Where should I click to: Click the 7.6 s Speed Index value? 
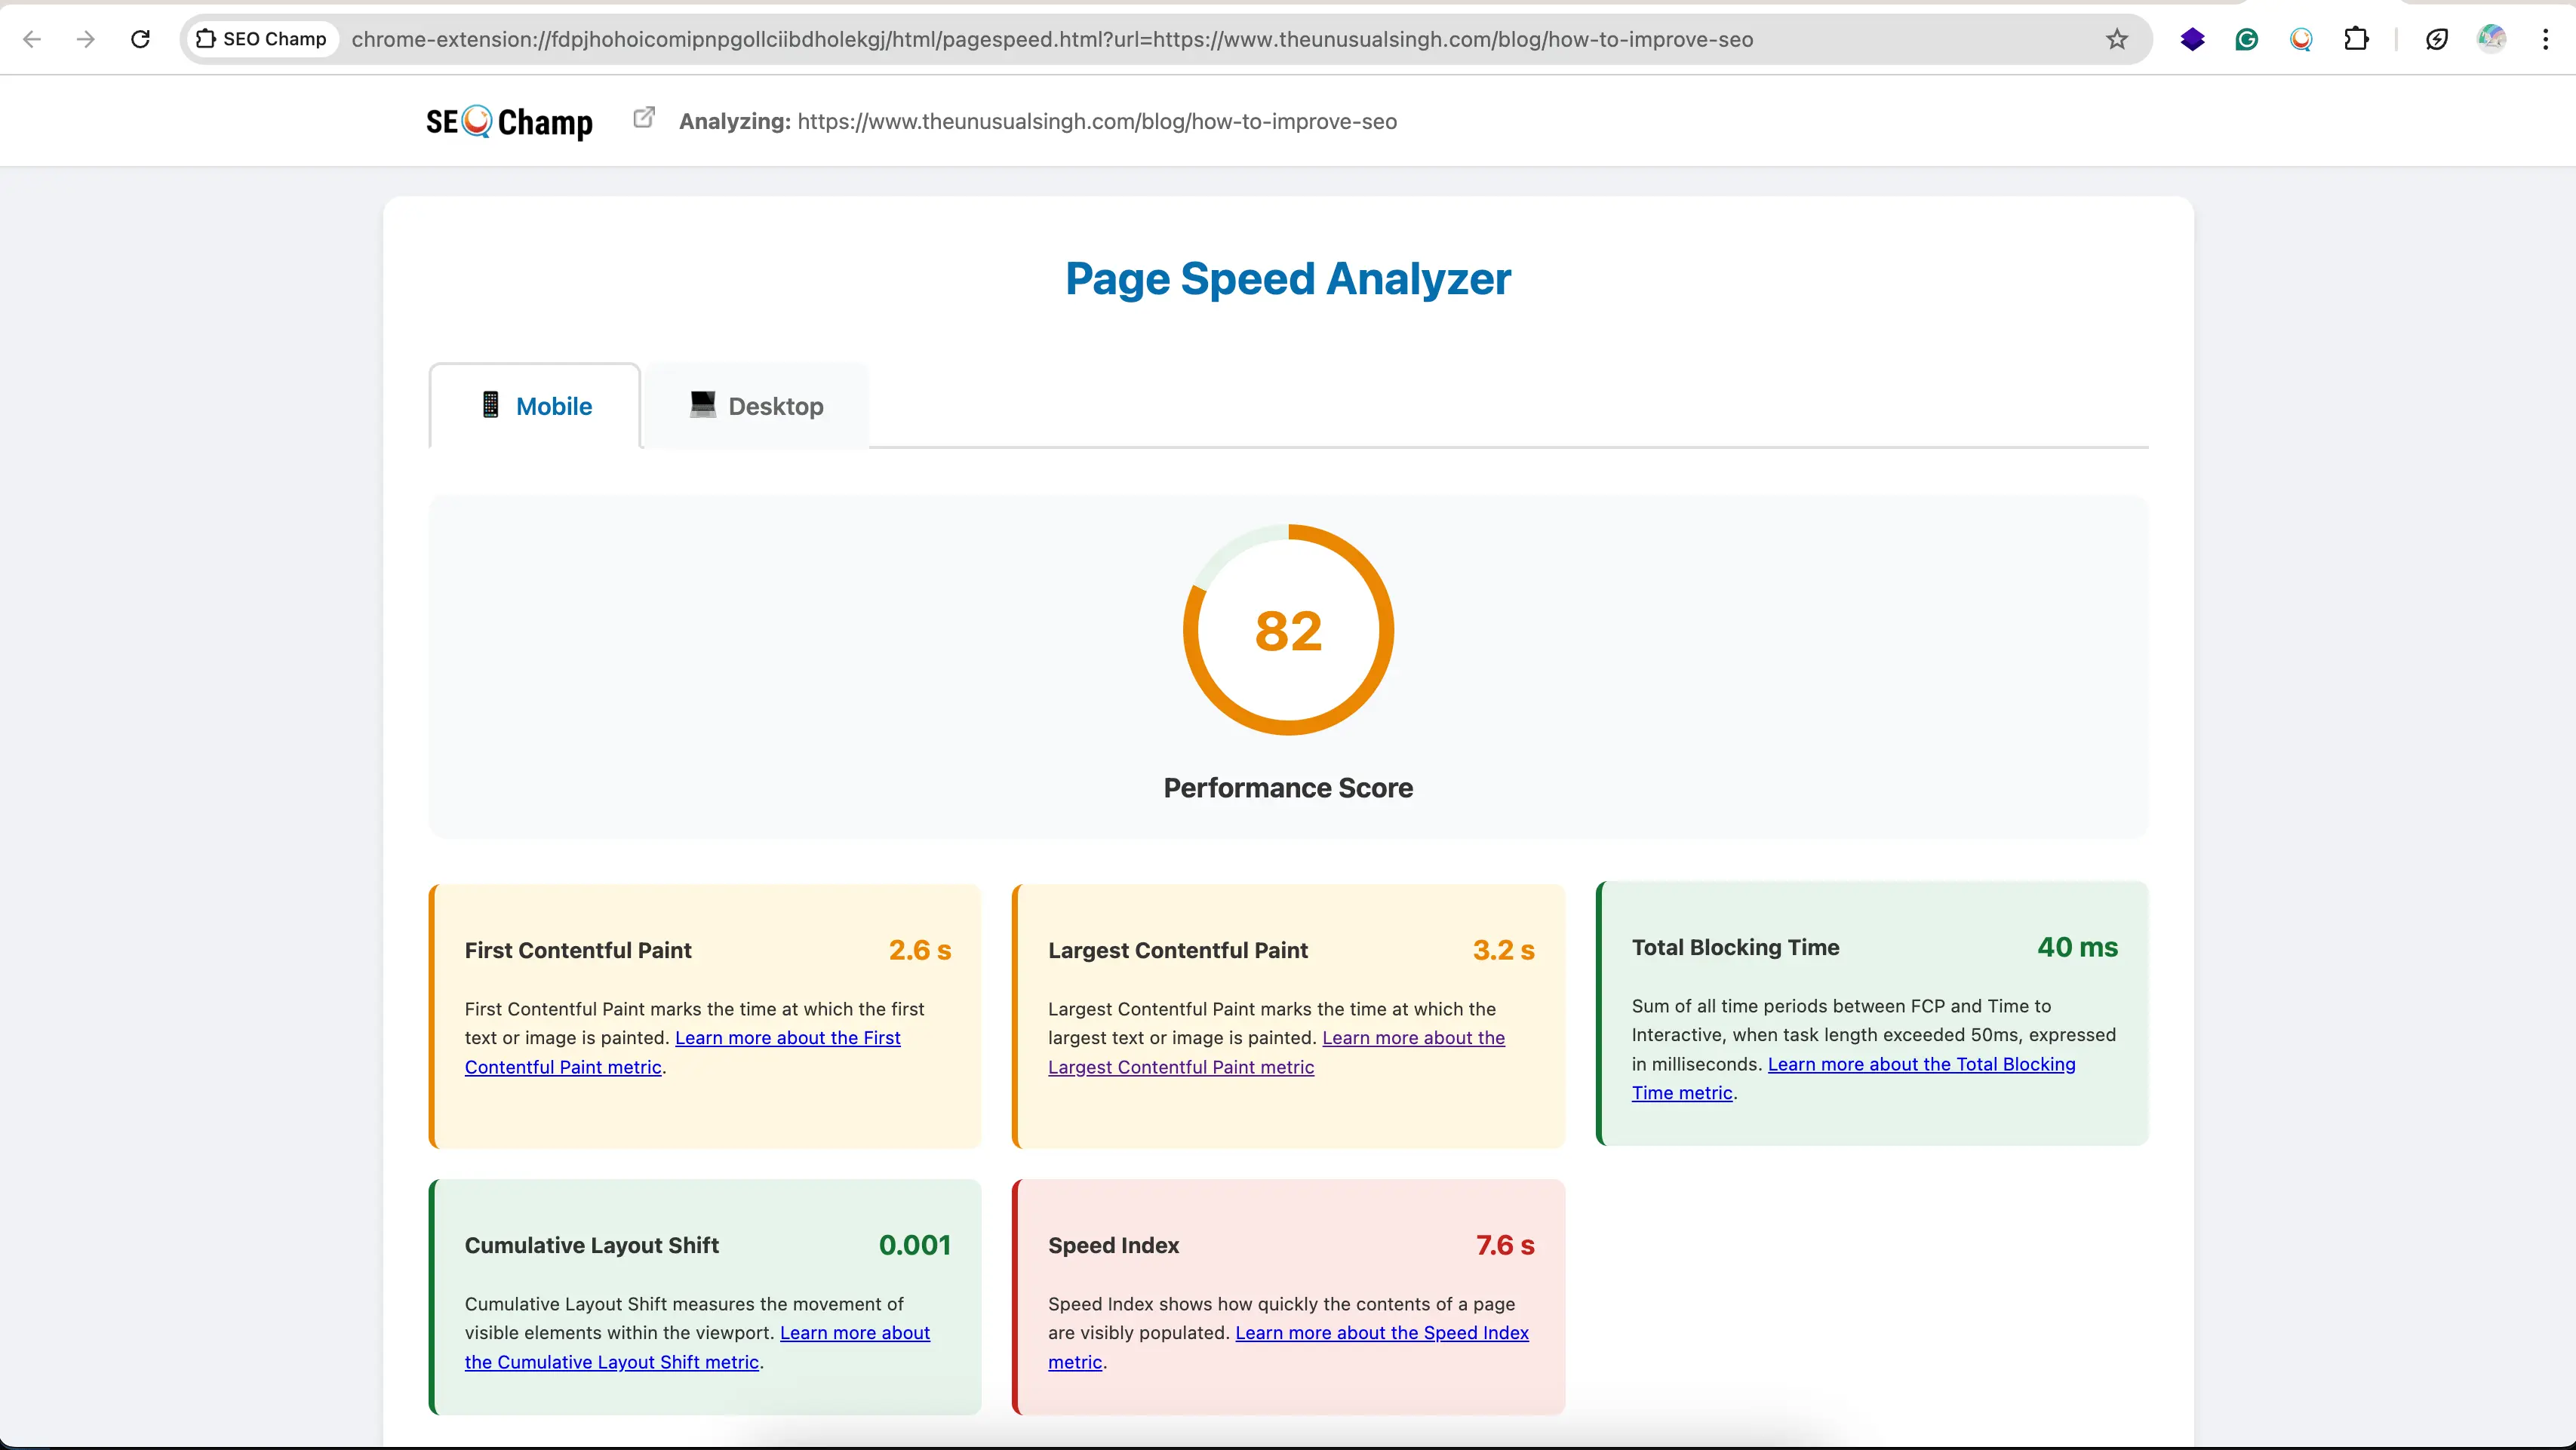click(1505, 1245)
